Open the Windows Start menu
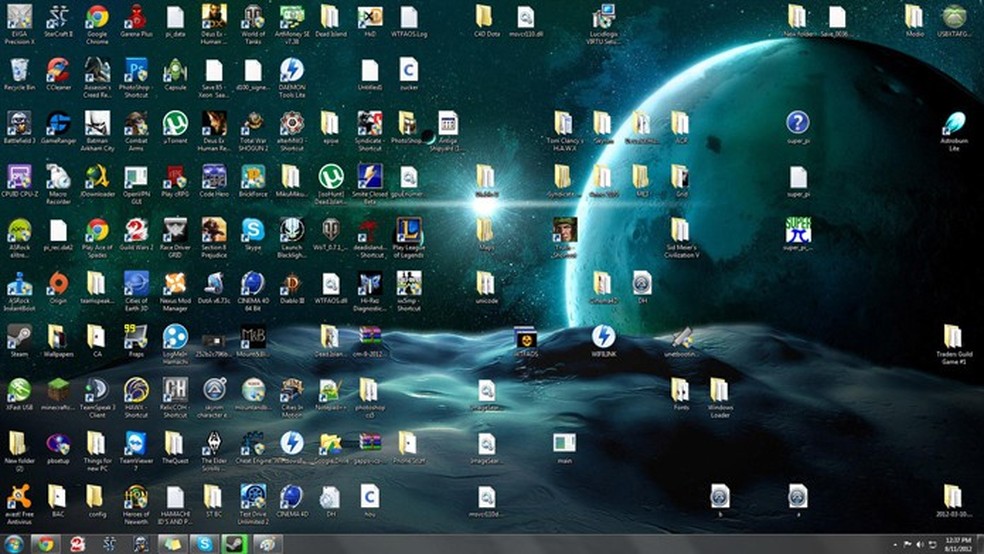984x554 pixels. 14,543
